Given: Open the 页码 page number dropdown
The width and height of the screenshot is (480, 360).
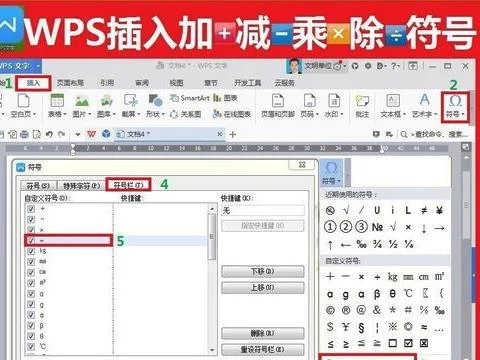Looking at the screenshot, I should point(309,106).
